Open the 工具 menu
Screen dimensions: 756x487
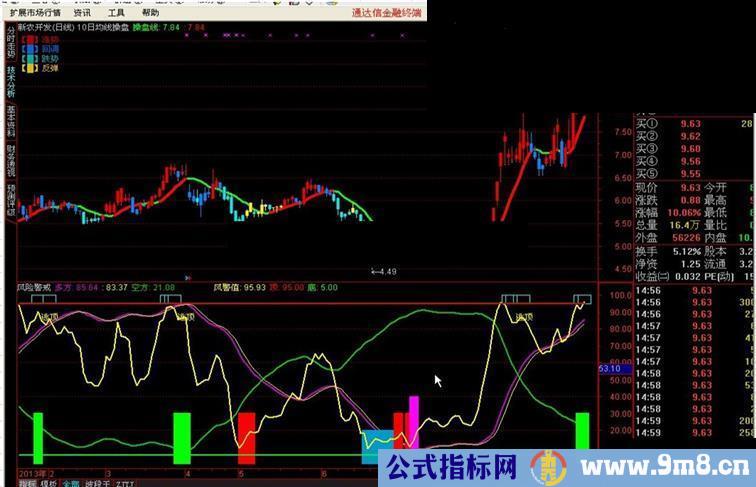(x=116, y=13)
